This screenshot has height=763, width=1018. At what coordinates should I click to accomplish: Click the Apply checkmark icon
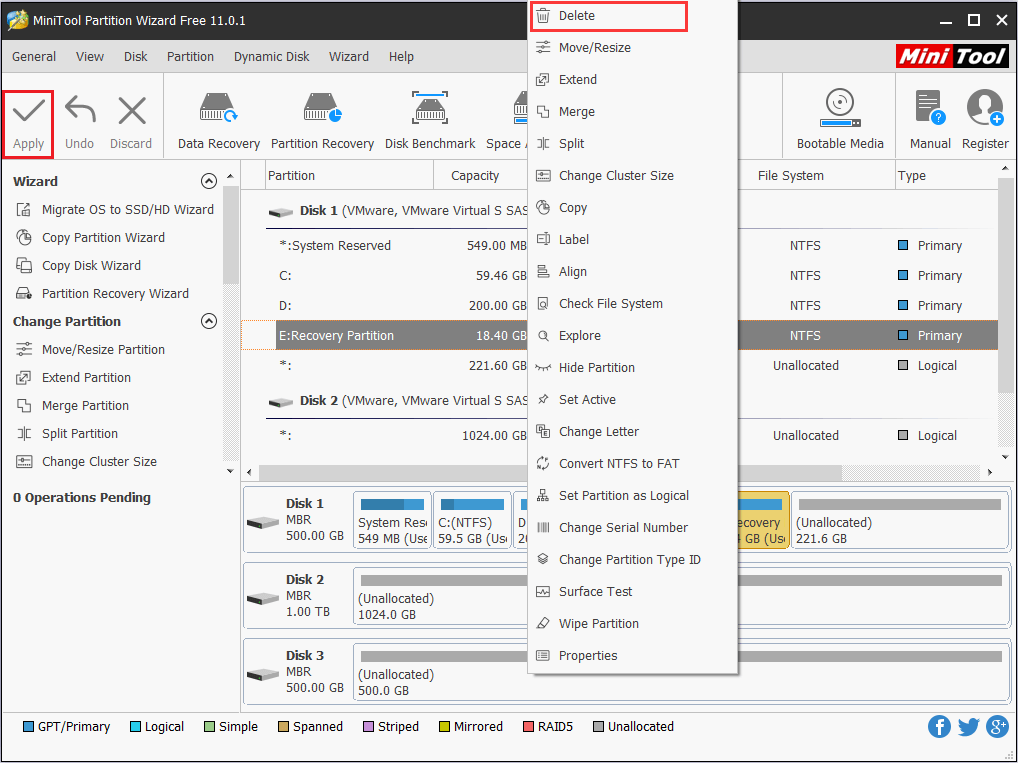29,110
